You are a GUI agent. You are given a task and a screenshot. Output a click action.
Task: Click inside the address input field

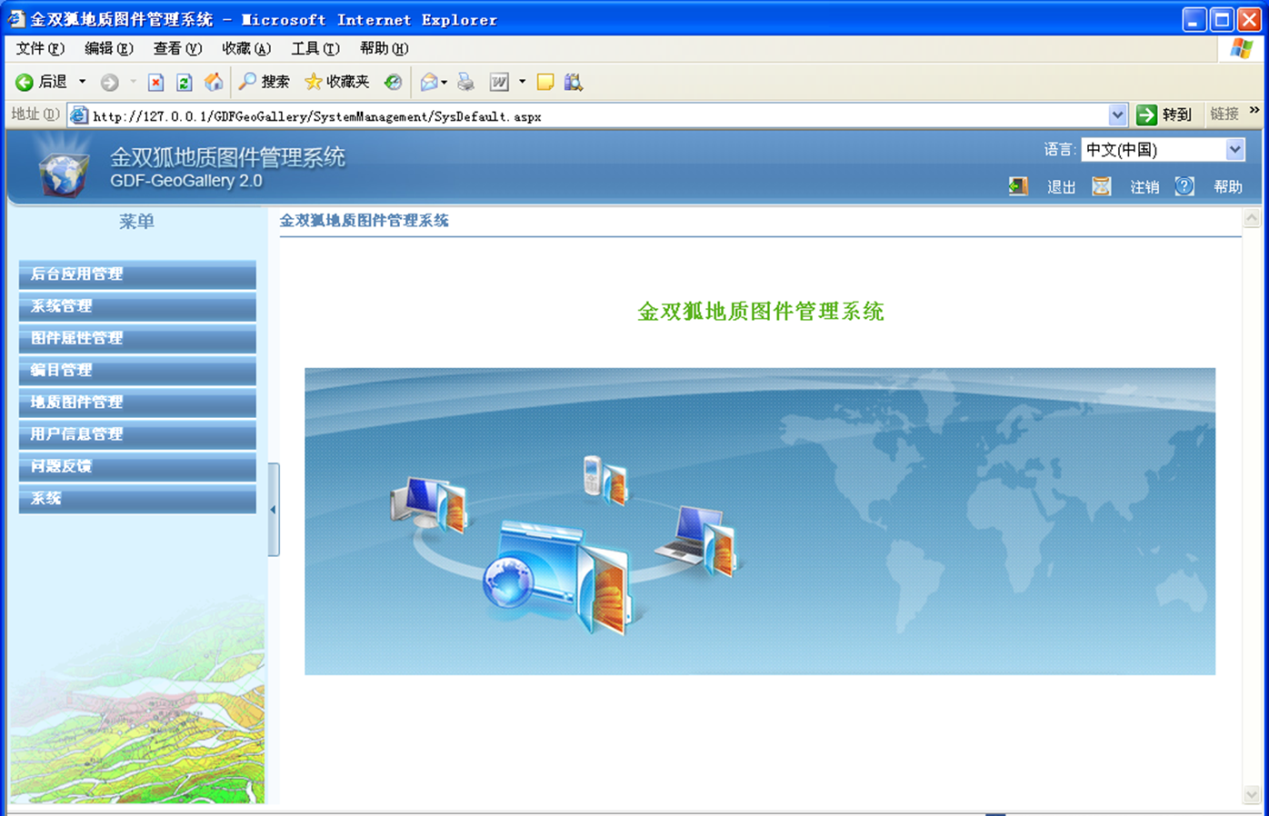tap(500, 115)
